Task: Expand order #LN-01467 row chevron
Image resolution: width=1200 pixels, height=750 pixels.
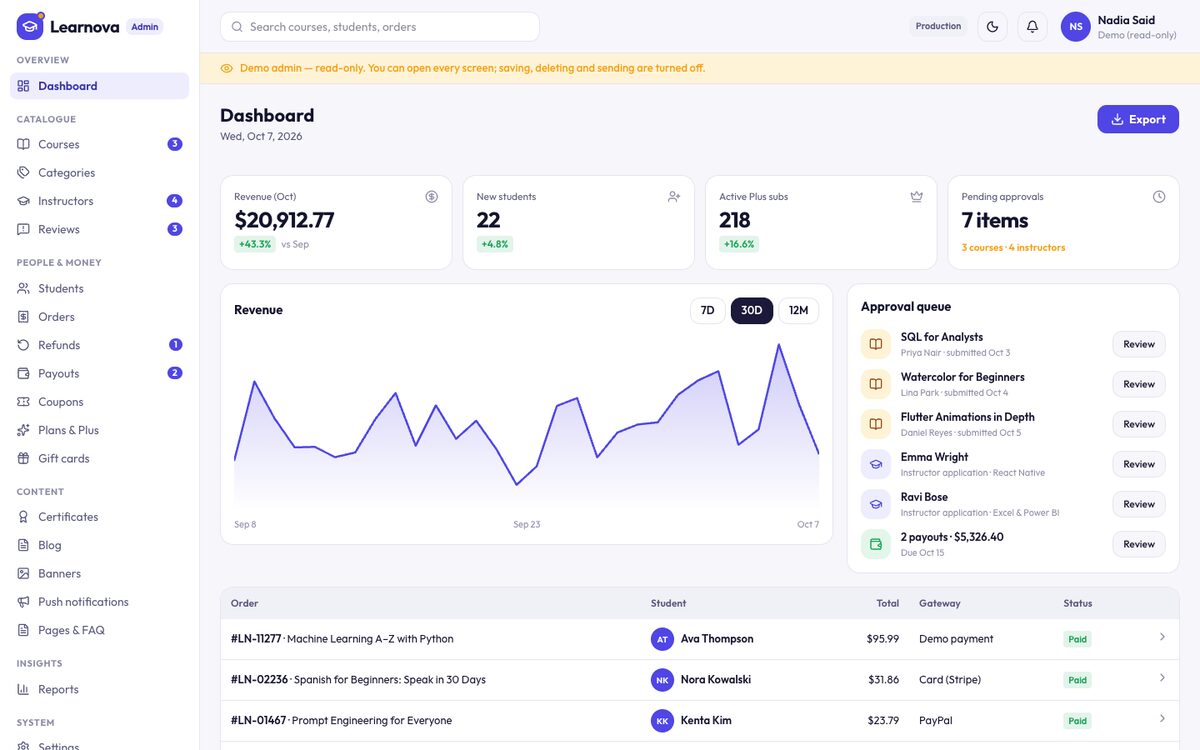Action: (x=1162, y=719)
